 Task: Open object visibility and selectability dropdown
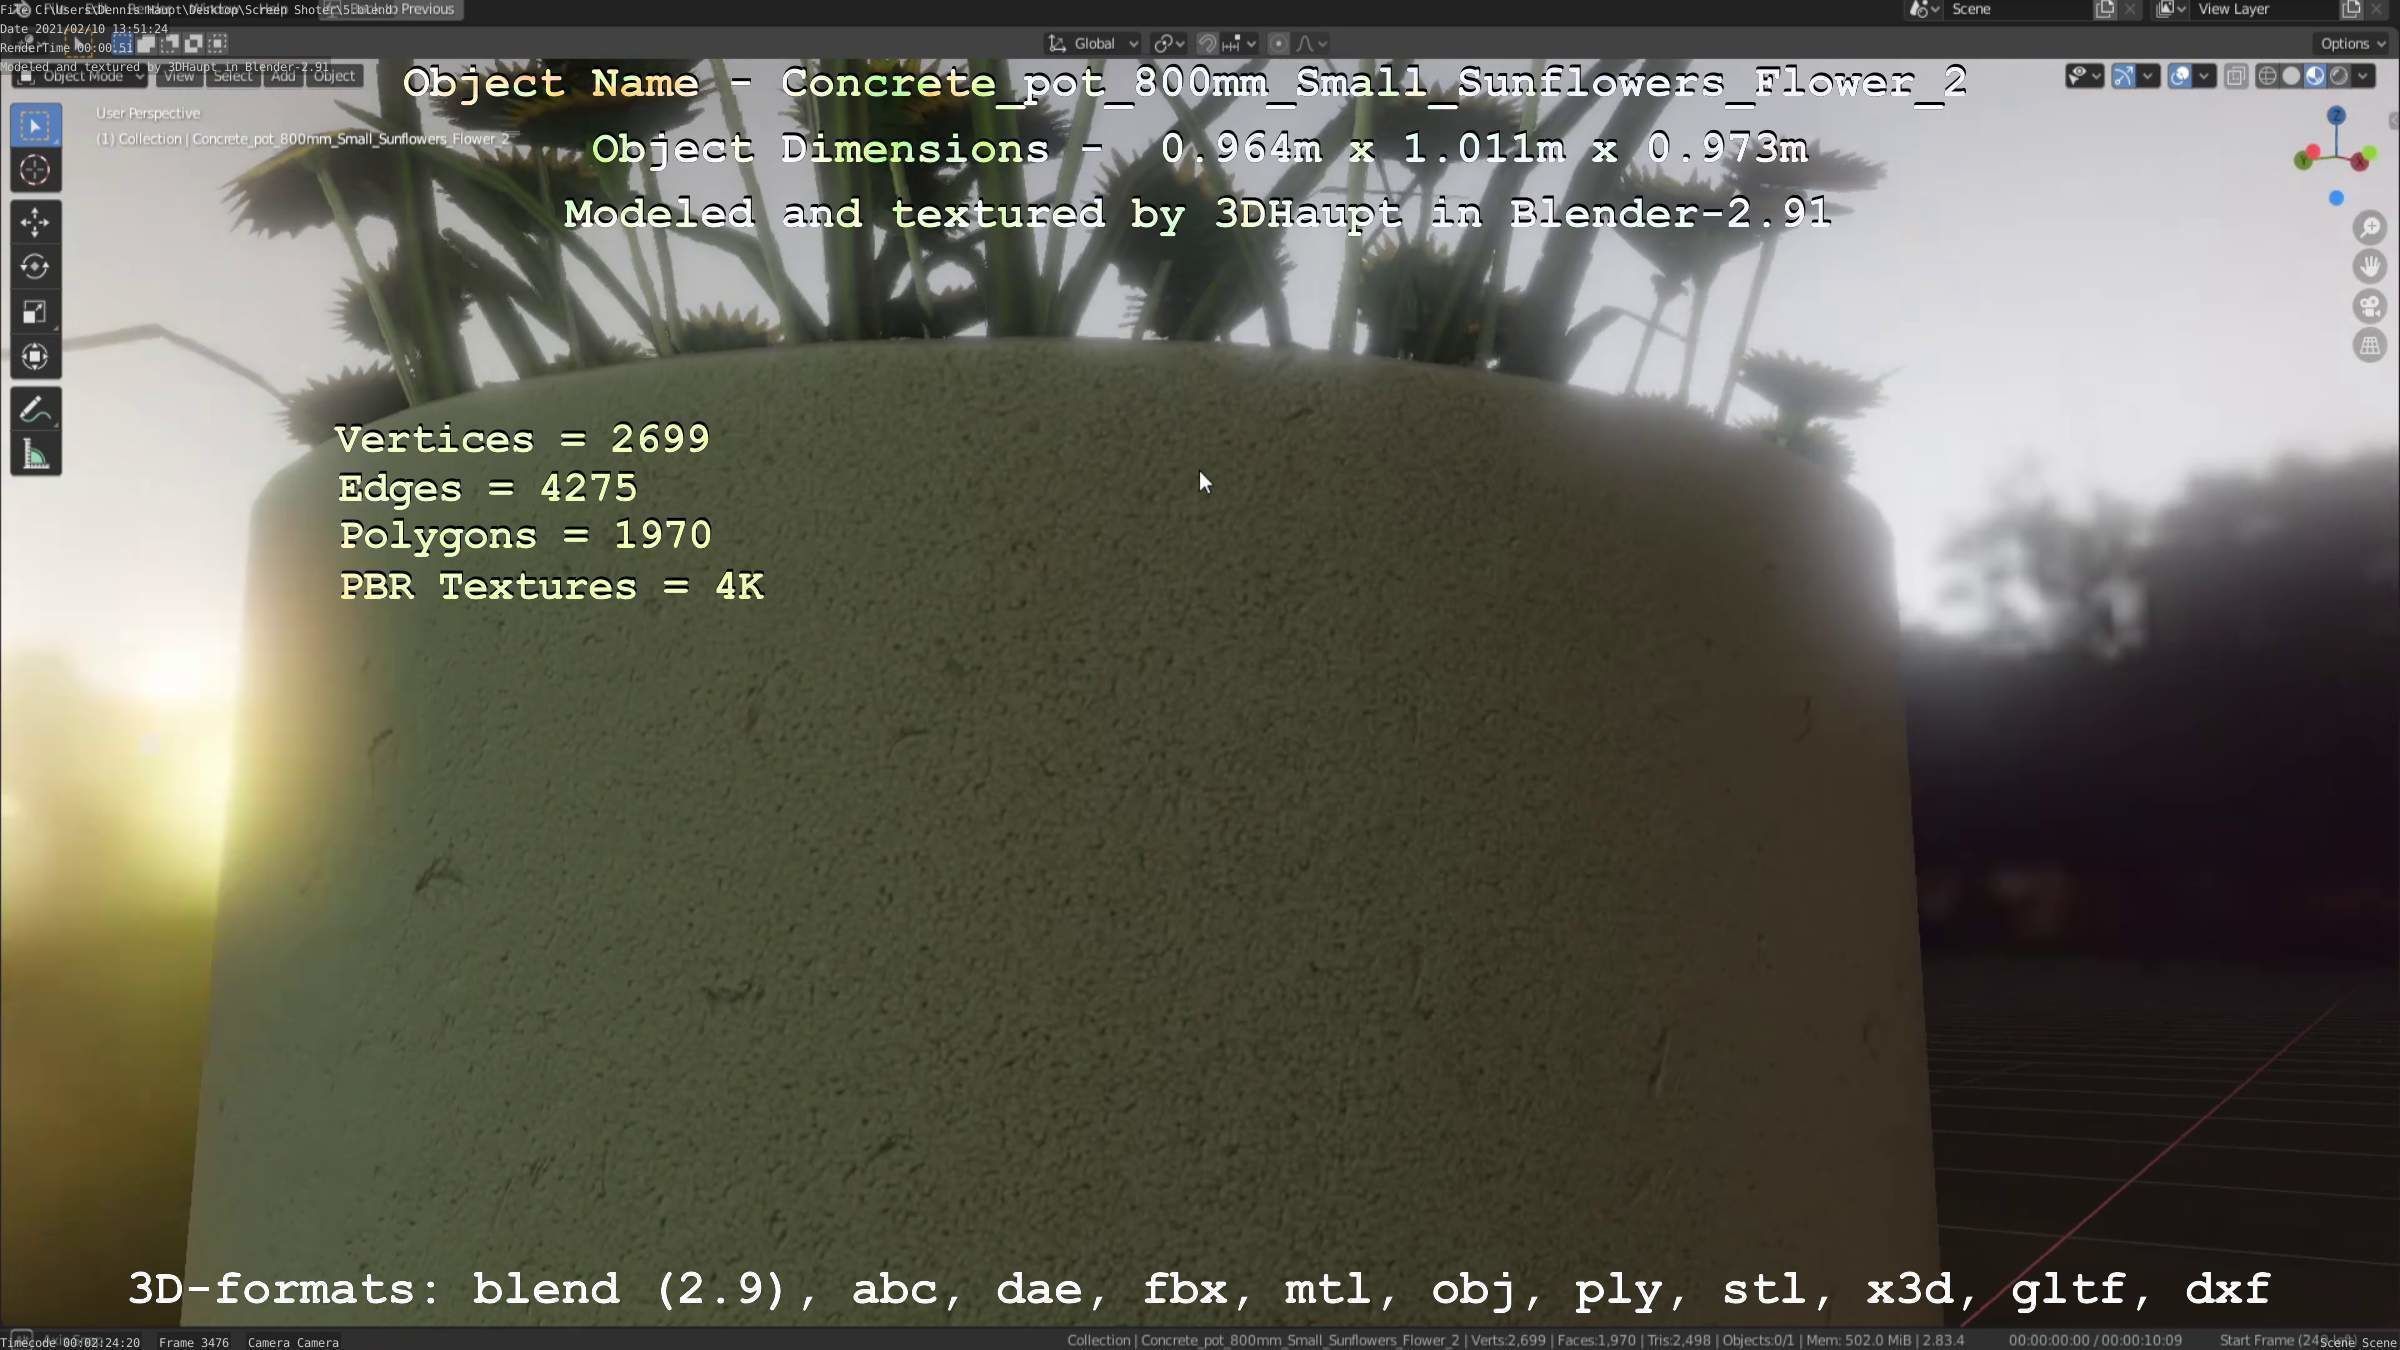tap(2085, 76)
